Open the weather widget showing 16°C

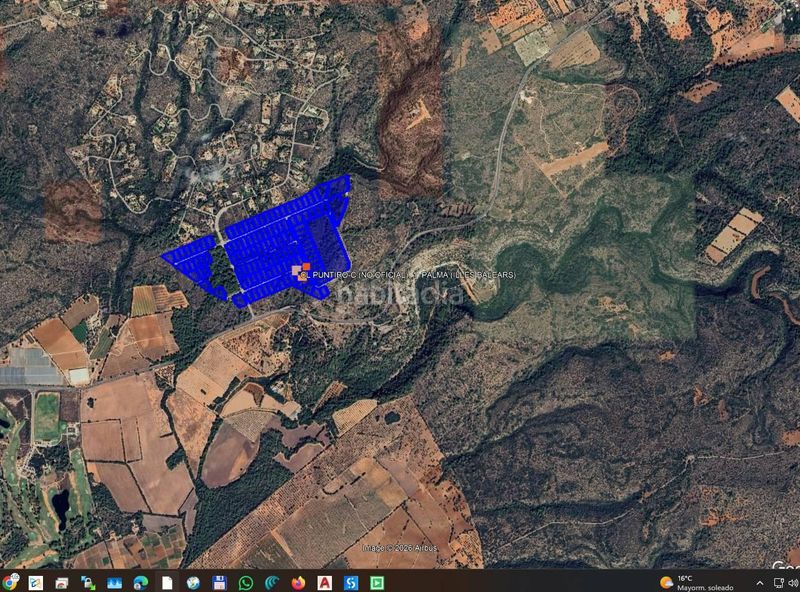(696, 583)
